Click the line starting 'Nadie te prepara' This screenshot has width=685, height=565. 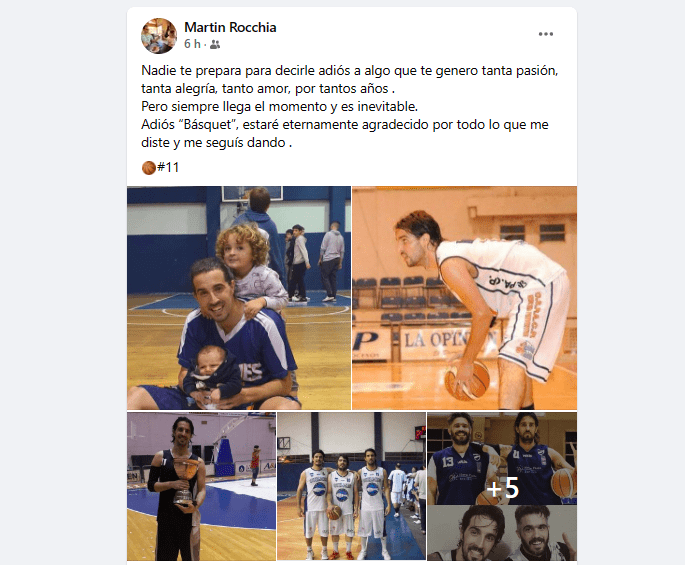coord(349,71)
